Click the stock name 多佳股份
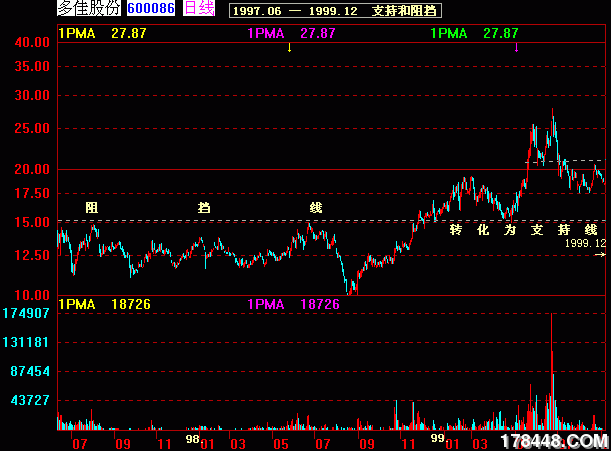Screen dimensions: 611x451 89,9
